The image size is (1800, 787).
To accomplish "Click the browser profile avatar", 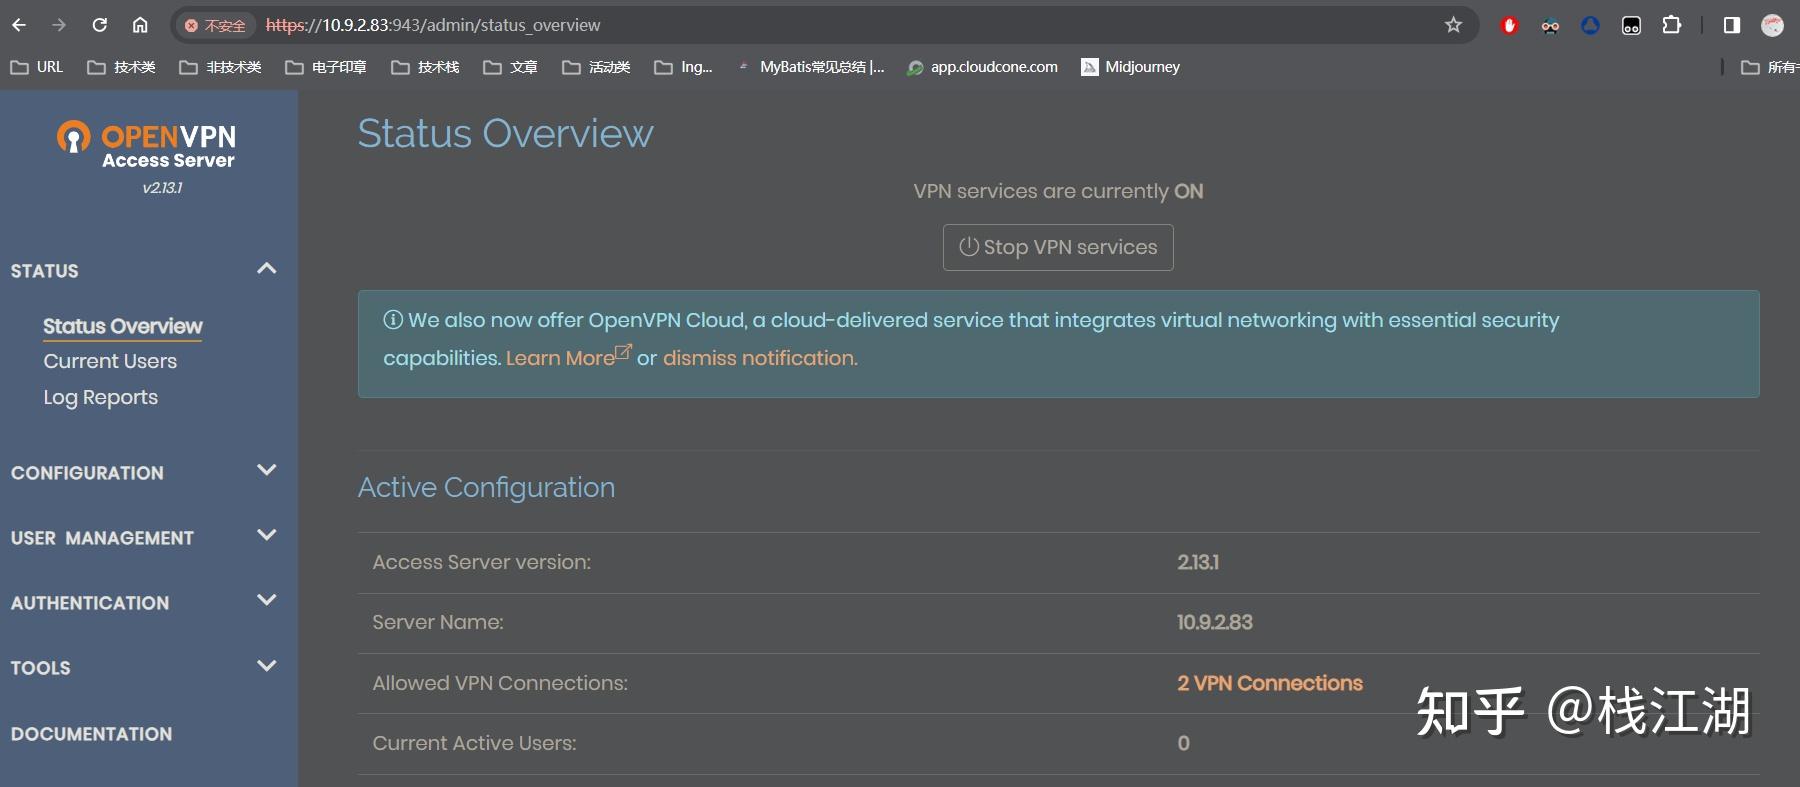I will pyautogui.click(x=1772, y=25).
